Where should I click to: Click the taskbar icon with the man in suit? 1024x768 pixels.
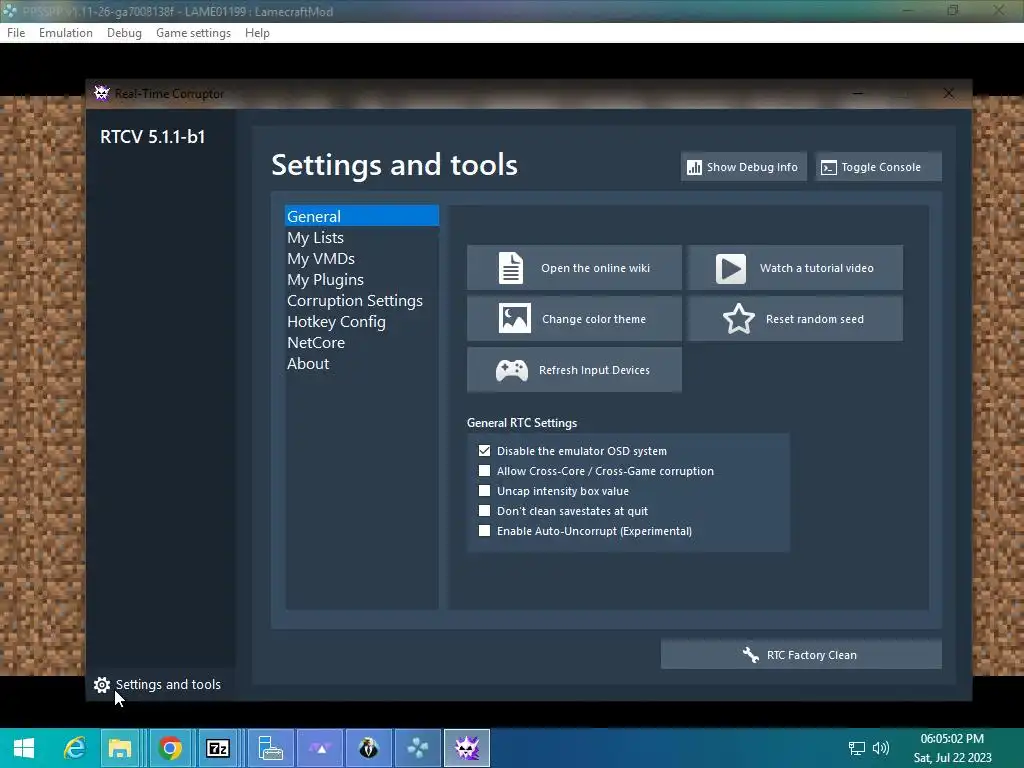click(369, 748)
